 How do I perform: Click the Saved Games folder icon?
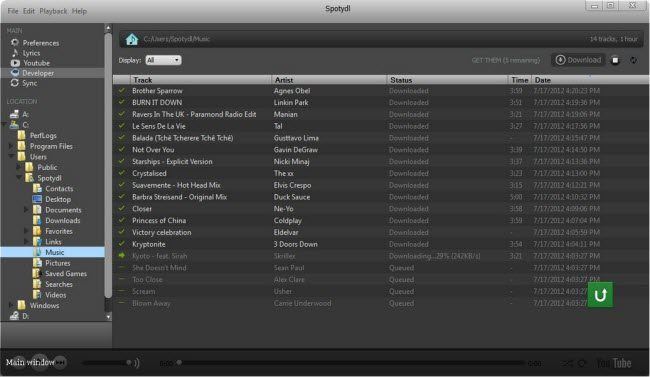coord(37,273)
